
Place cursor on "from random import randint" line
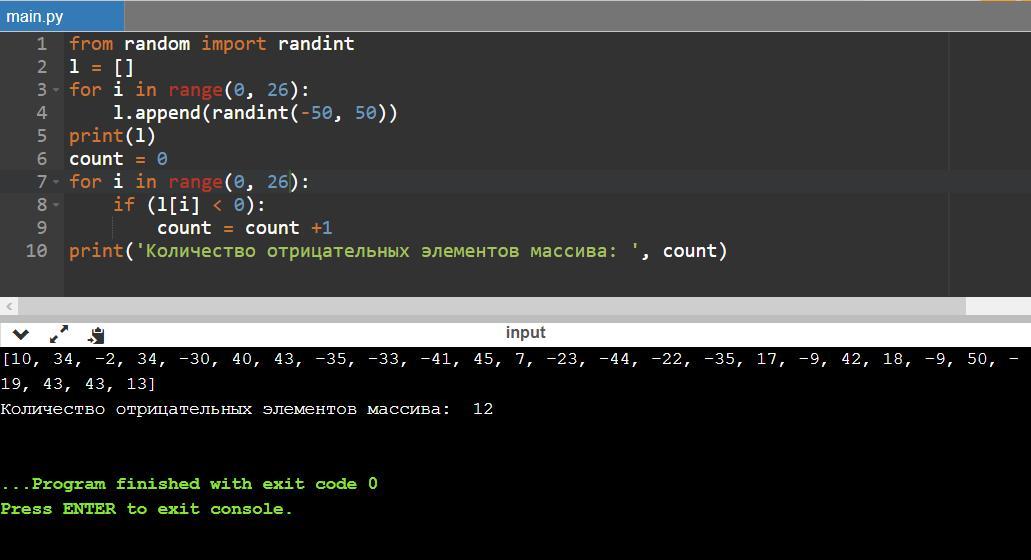pos(212,44)
